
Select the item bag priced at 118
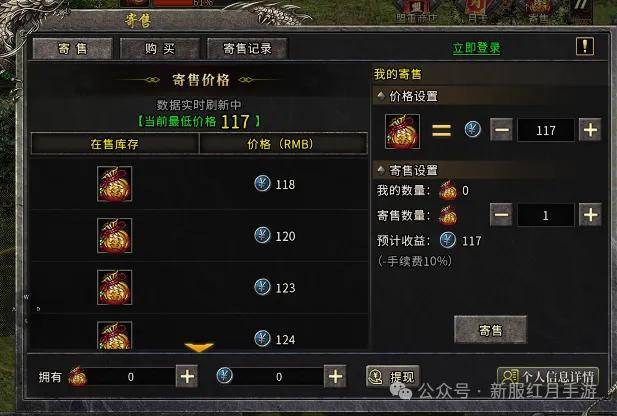coord(115,184)
